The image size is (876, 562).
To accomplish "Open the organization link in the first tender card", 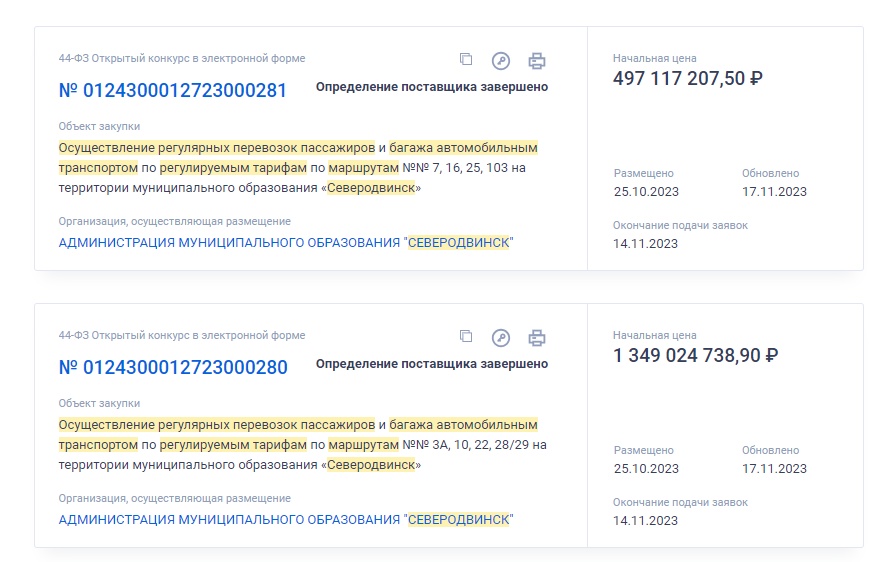I will click(285, 242).
